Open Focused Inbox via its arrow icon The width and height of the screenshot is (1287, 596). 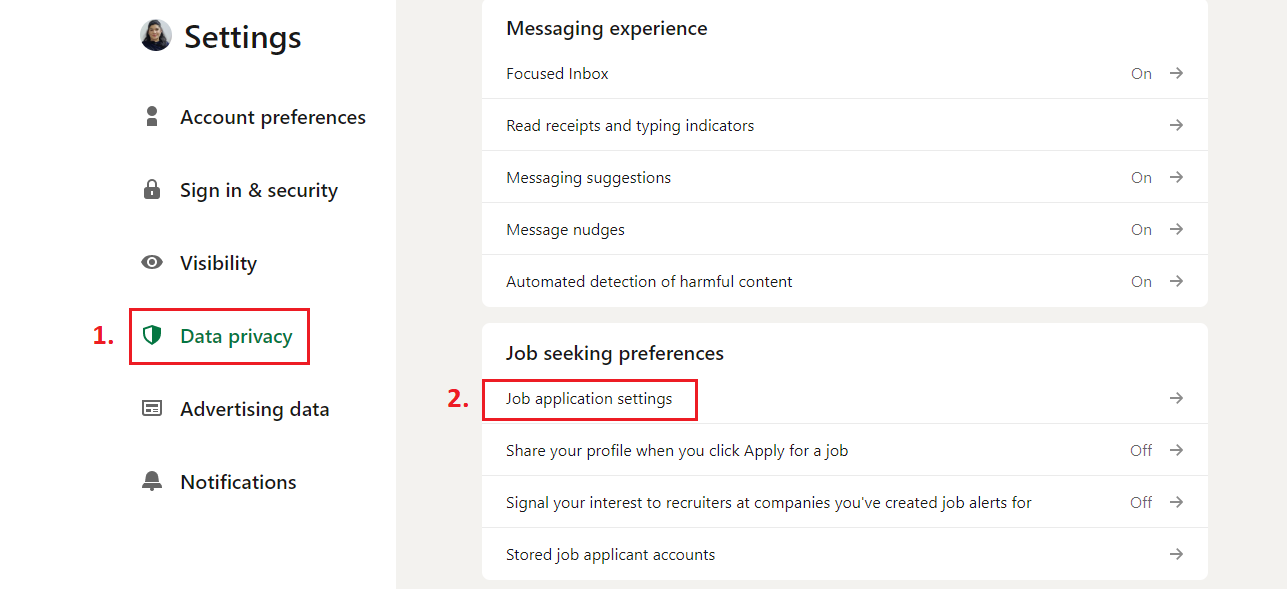pyautogui.click(x=1176, y=73)
